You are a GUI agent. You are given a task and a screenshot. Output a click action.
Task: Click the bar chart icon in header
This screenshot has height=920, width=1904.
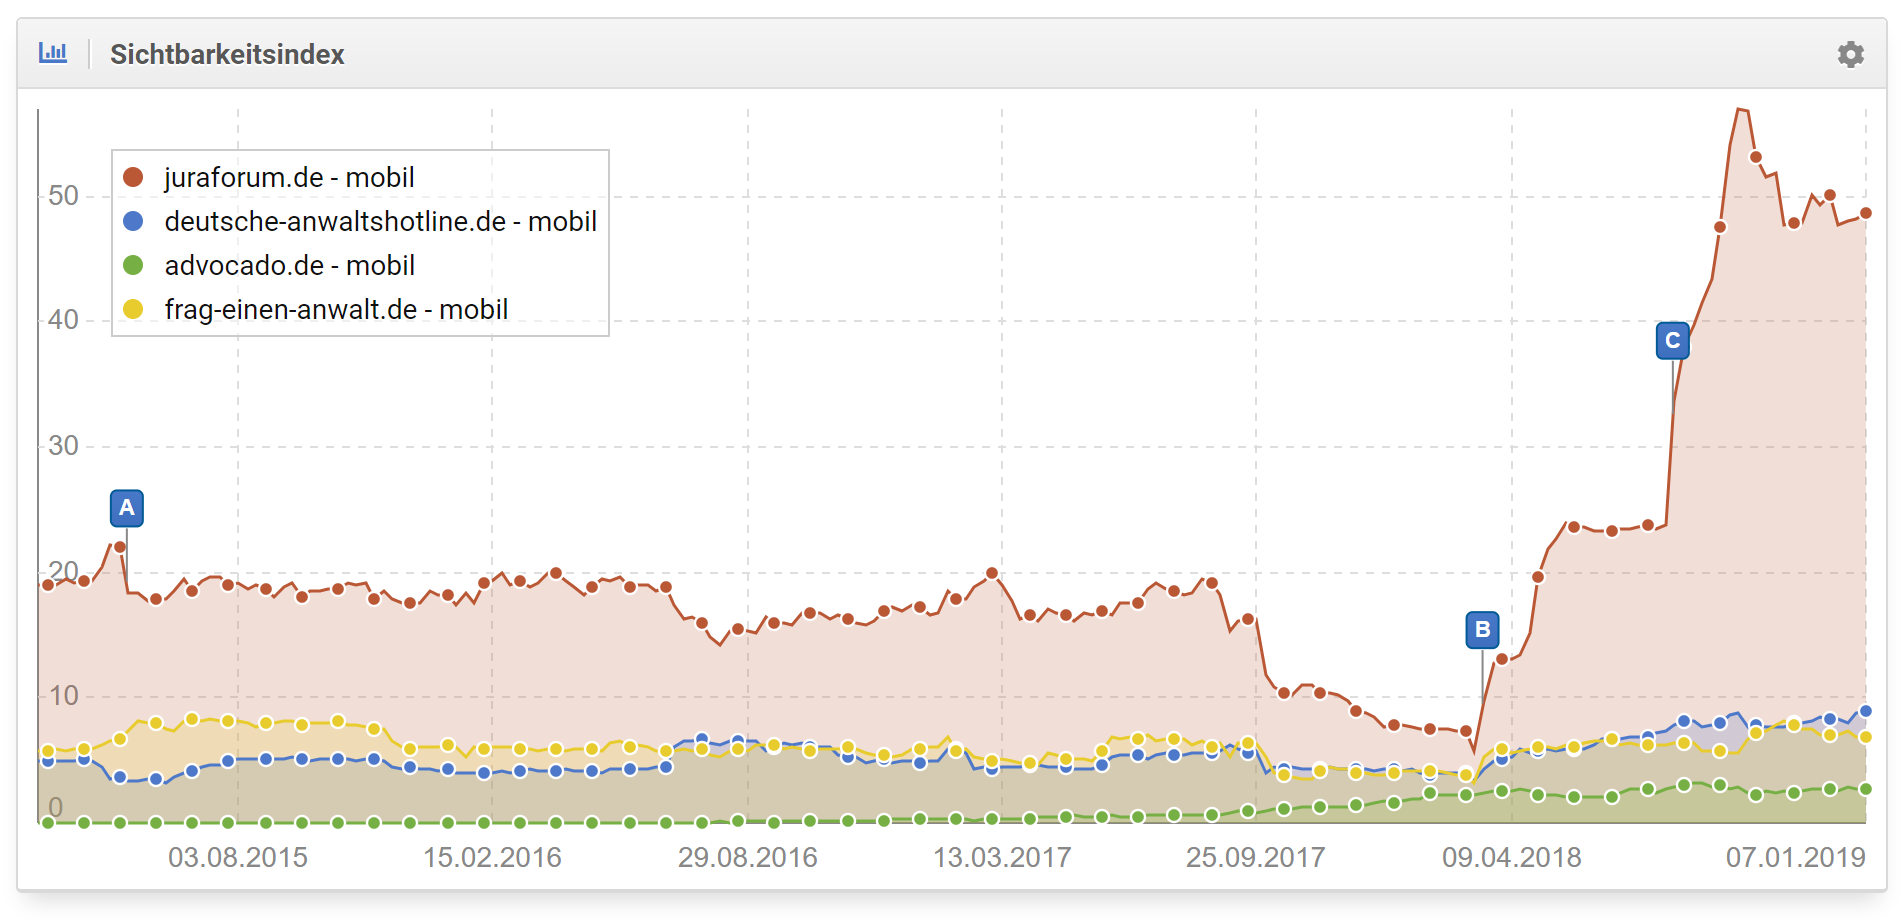coord(53,53)
